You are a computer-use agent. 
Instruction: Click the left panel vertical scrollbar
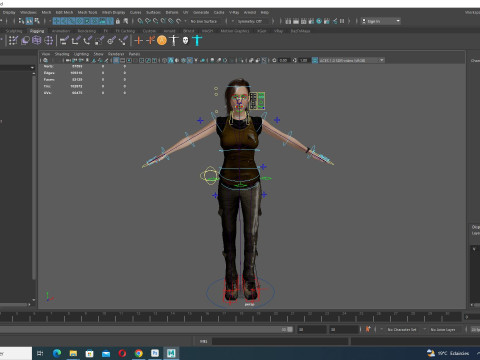click(x=34, y=176)
